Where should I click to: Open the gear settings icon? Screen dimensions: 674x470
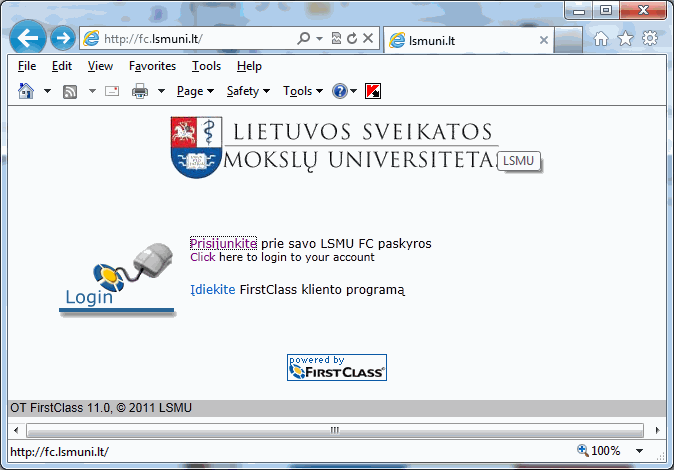649,39
